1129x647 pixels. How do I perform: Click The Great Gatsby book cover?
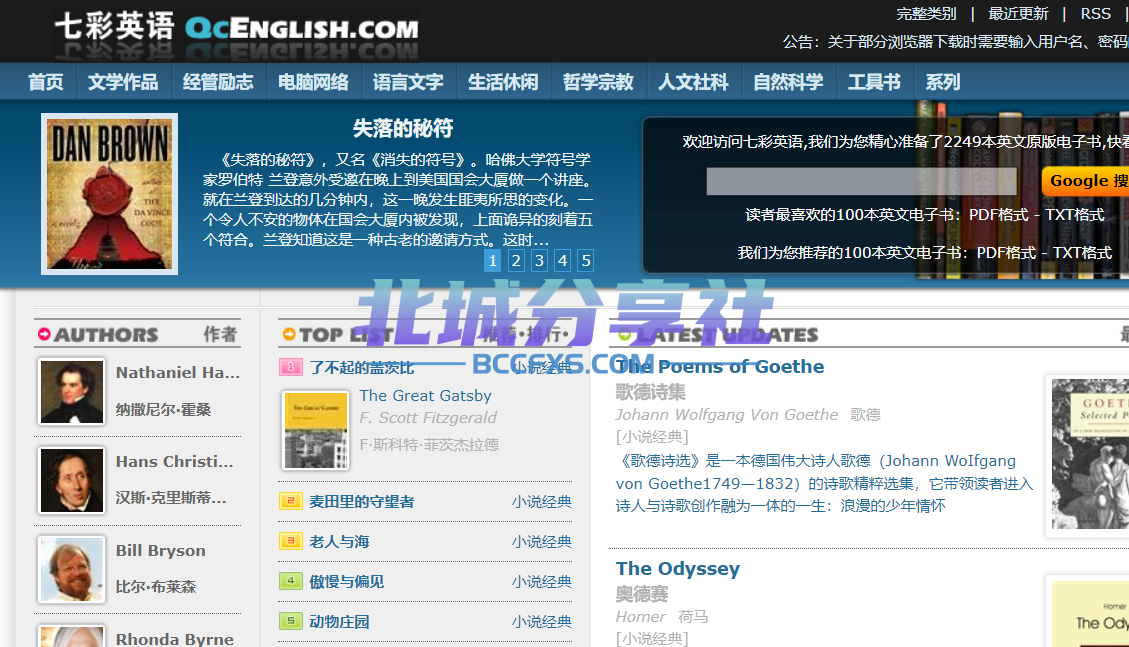tap(316, 430)
